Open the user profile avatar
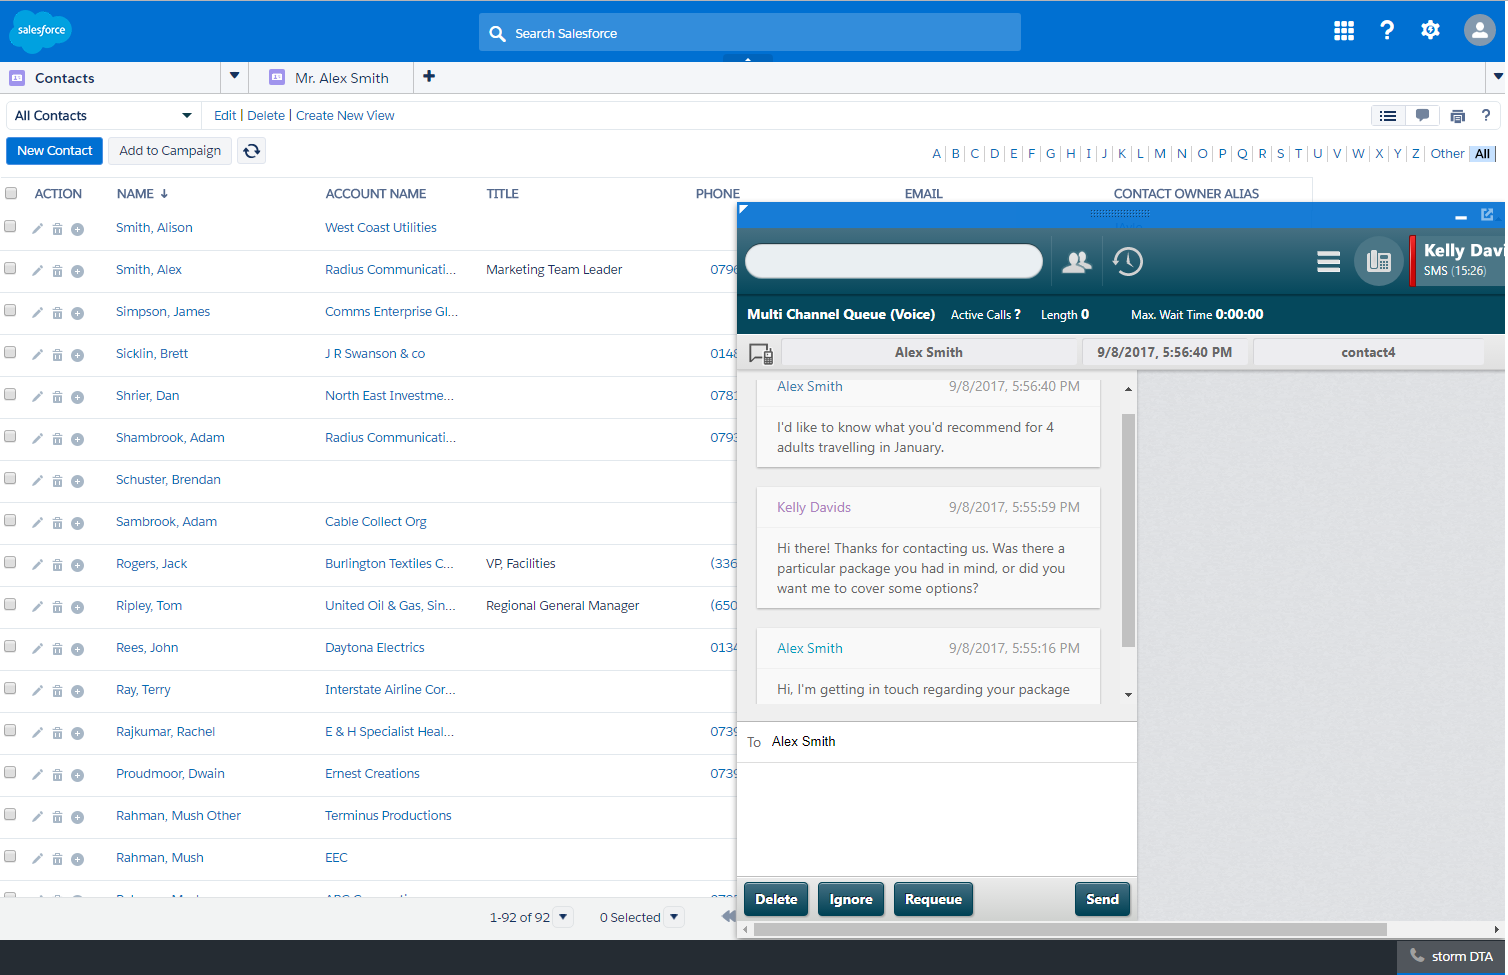The image size is (1508, 975). click(x=1479, y=30)
